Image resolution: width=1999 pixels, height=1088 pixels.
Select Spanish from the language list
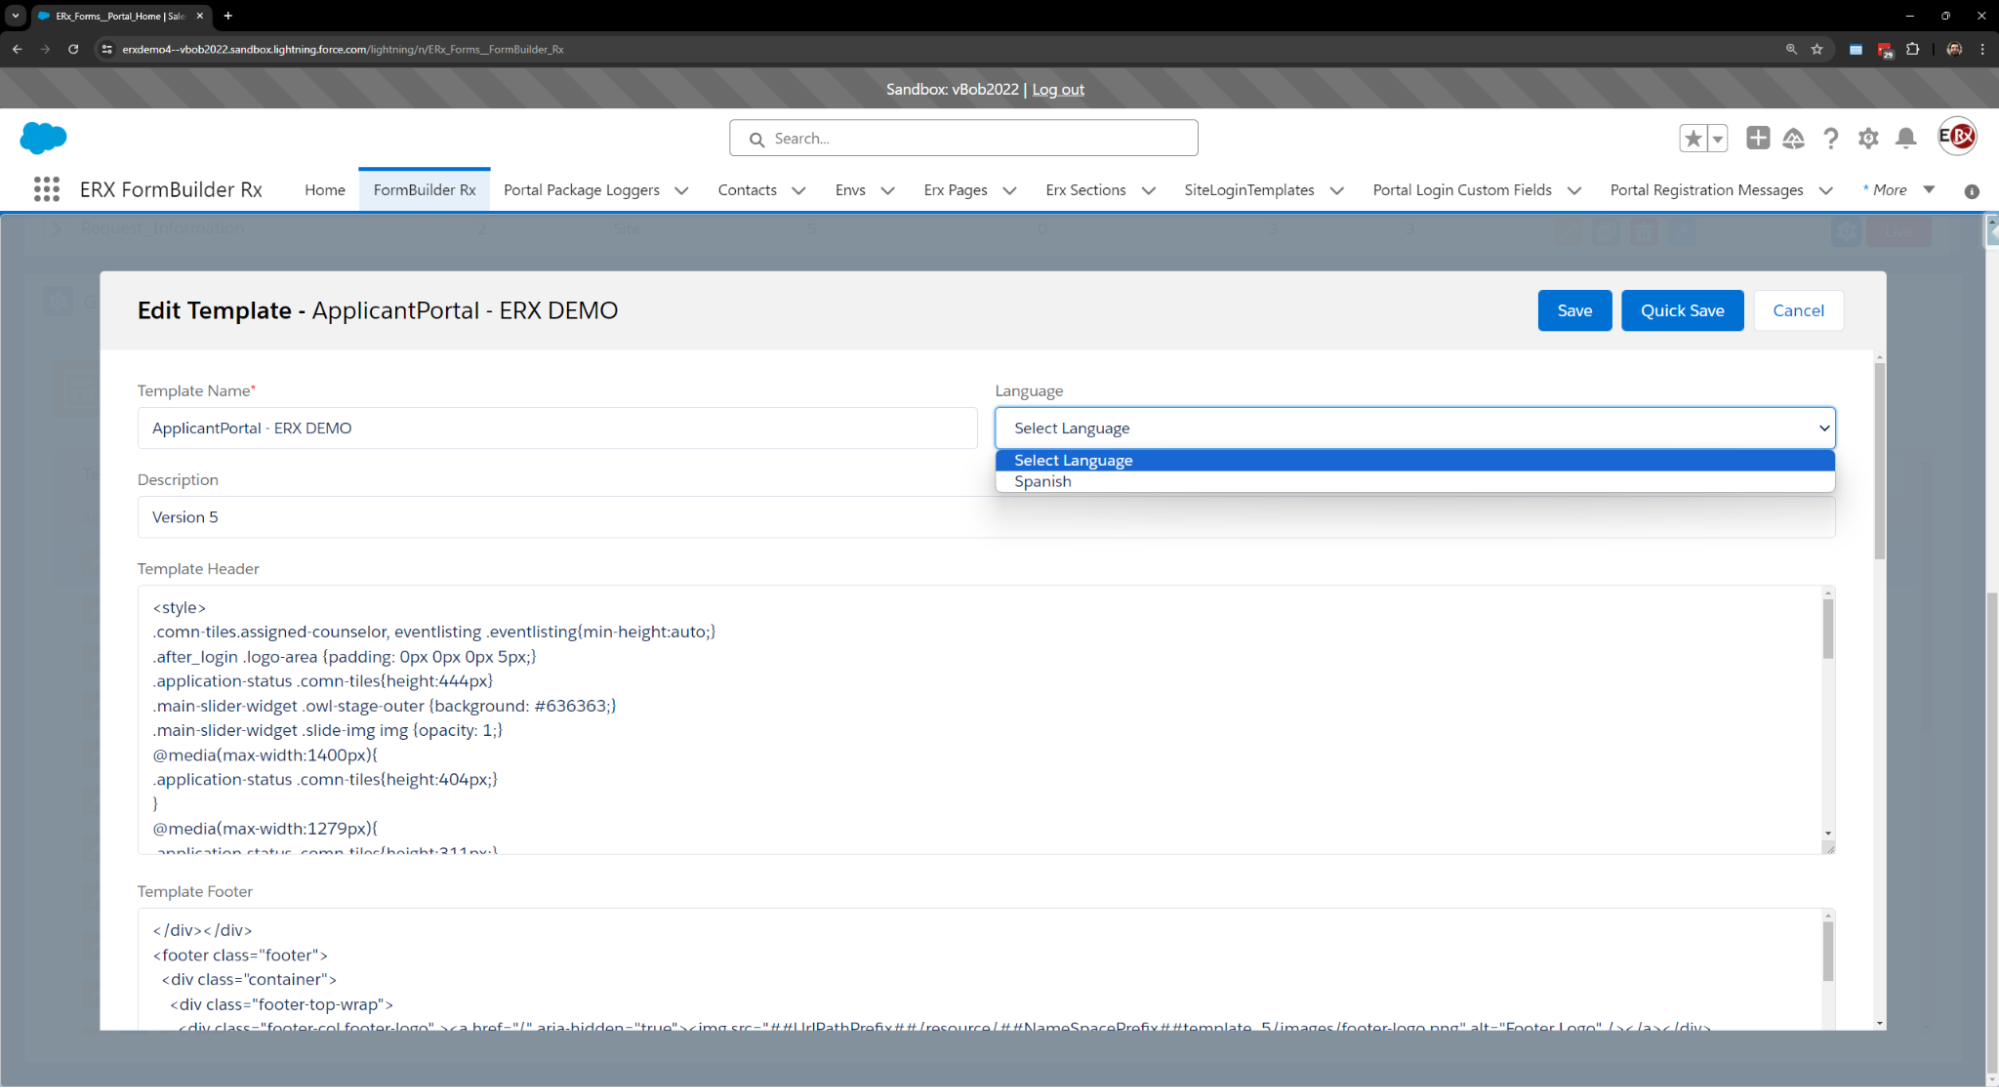(x=1042, y=482)
